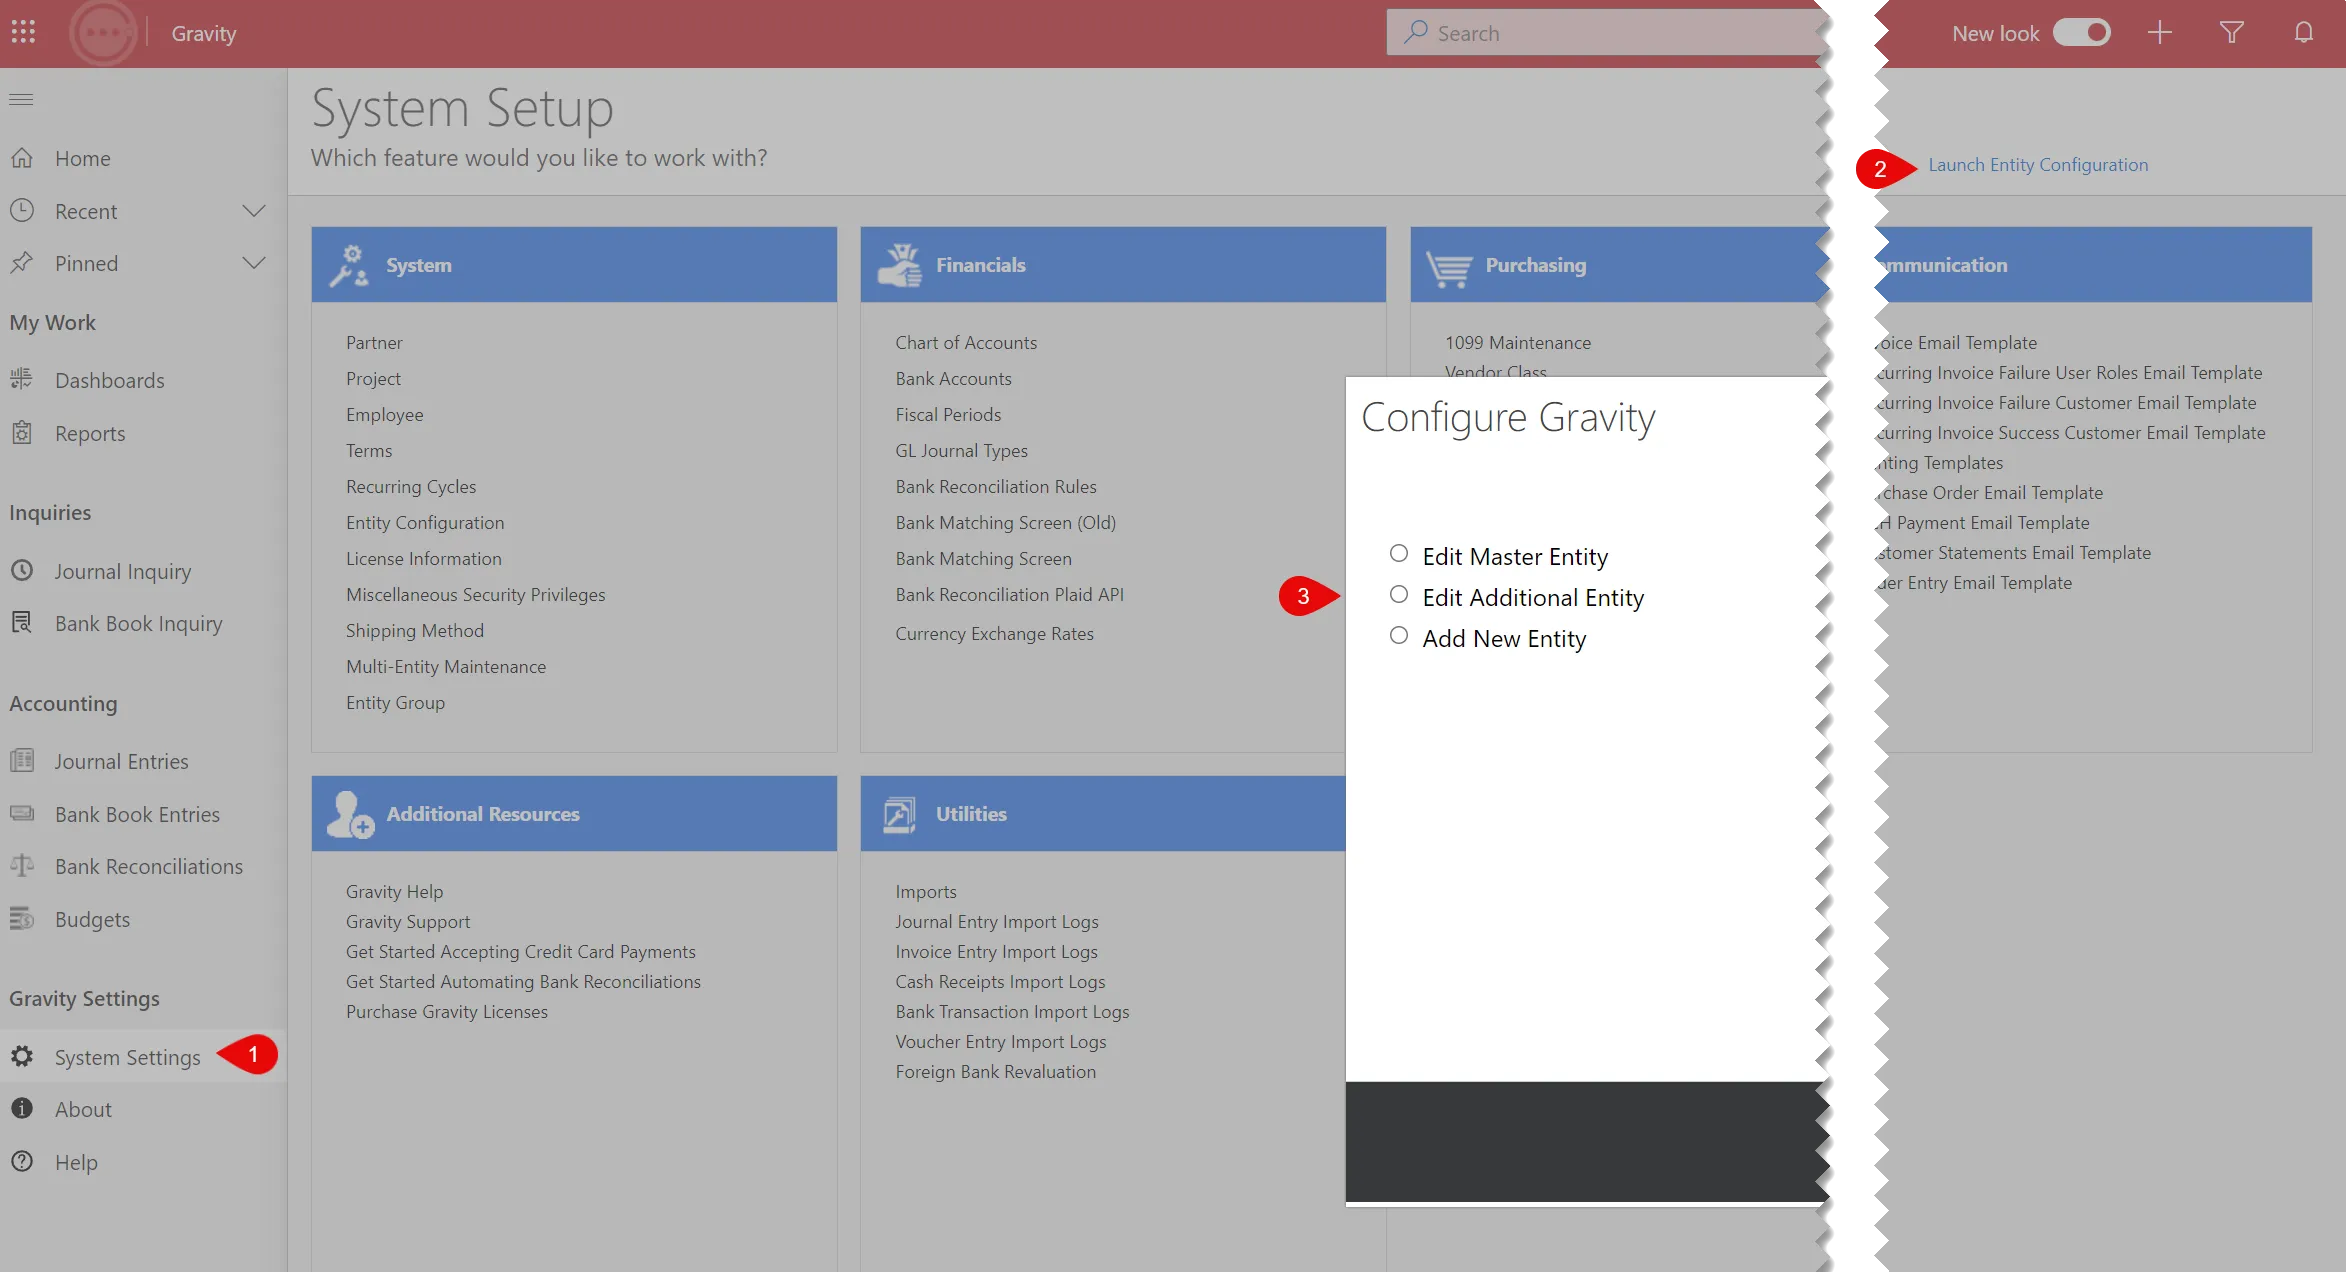Click the Reports clipboard icon
This screenshot has width=2346, height=1272.
[x=22, y=433]
